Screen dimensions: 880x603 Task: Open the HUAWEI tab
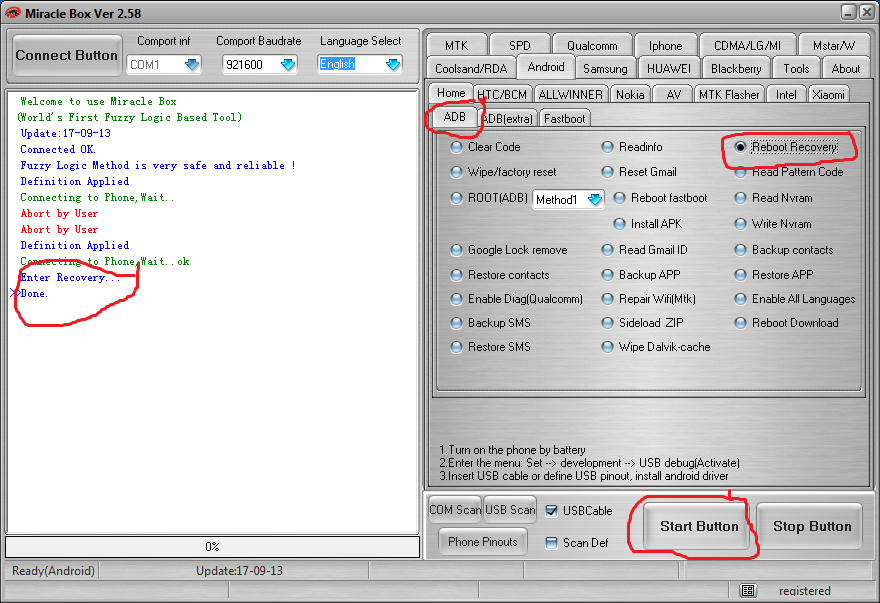(668, 68)
